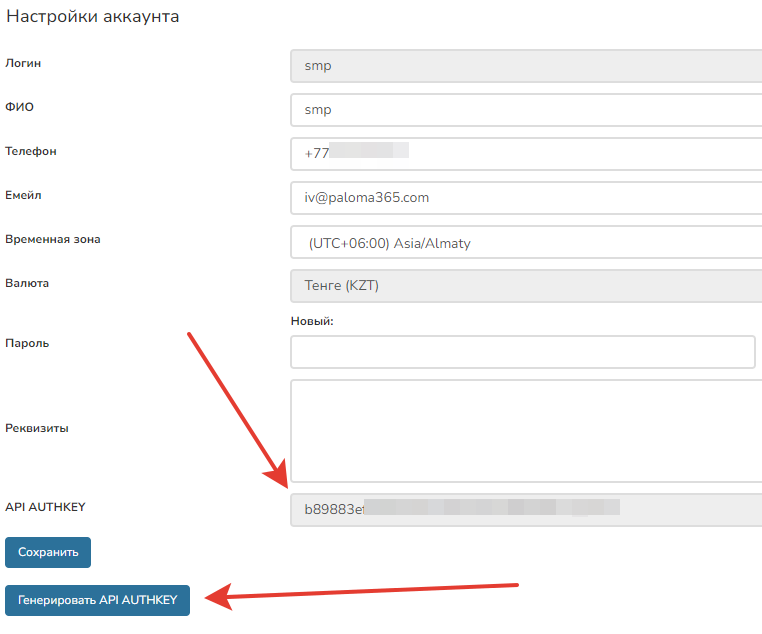Select the Телефон label text
Viewport: 762px width, 634px height.
click(x=31, y=152)
